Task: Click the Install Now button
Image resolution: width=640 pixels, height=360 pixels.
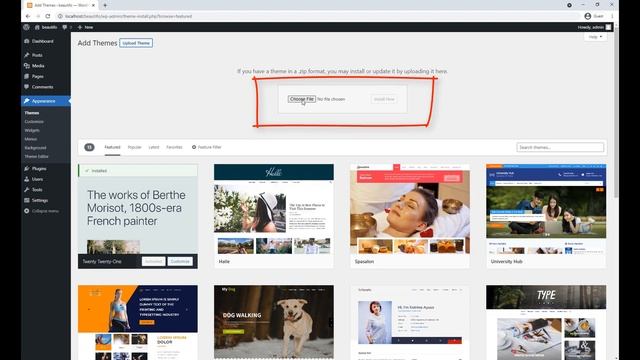Action: (x=384, y=99)
